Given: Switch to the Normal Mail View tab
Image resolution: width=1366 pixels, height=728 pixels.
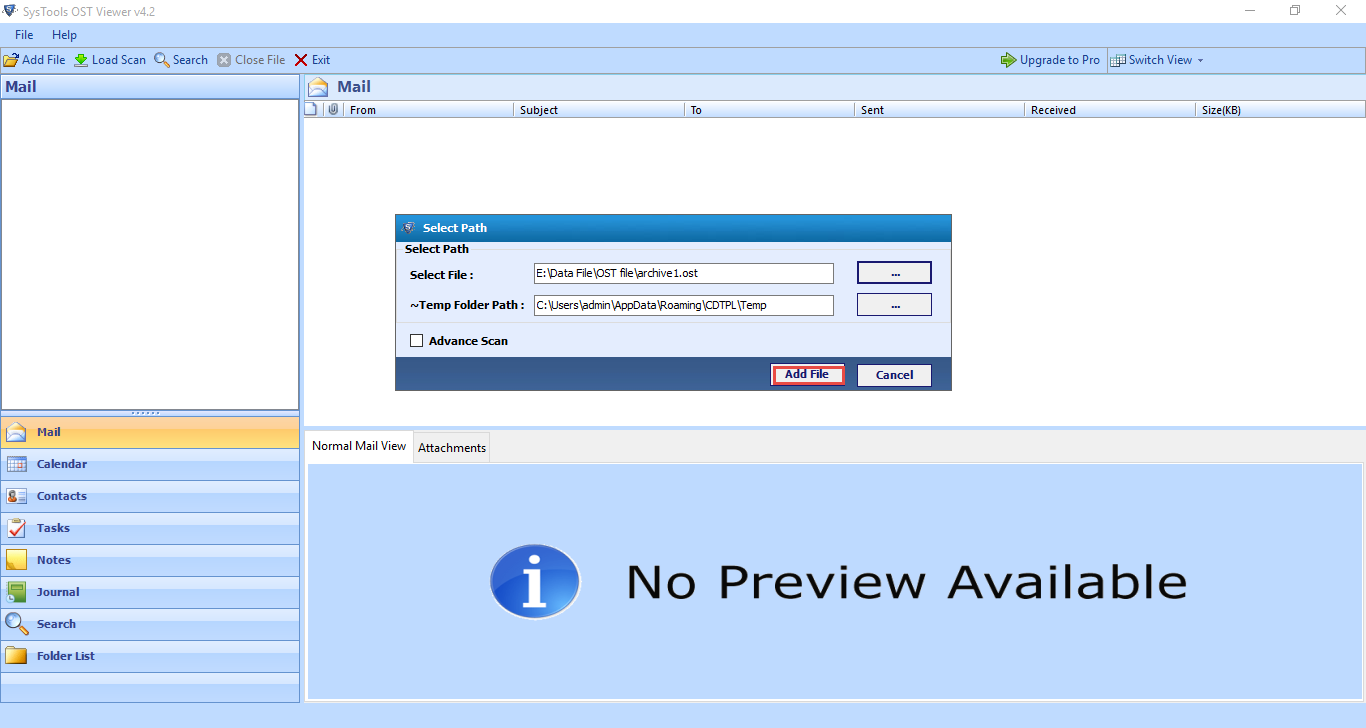Looking at the screenshot, I should point(359,446).
